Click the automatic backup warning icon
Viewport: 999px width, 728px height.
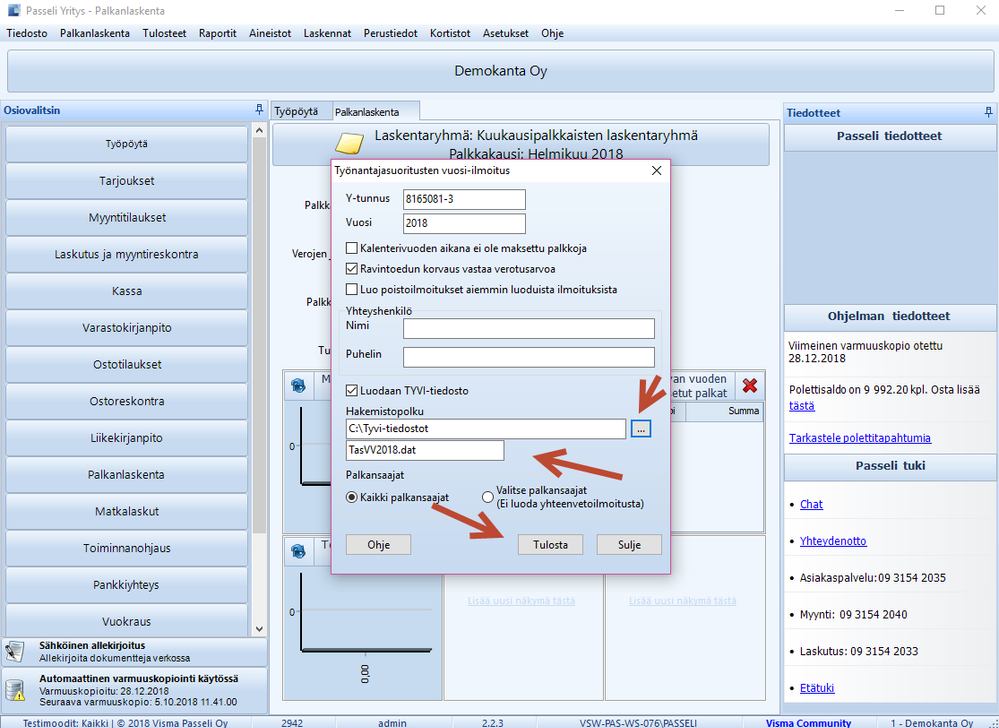tap(15, 690)
